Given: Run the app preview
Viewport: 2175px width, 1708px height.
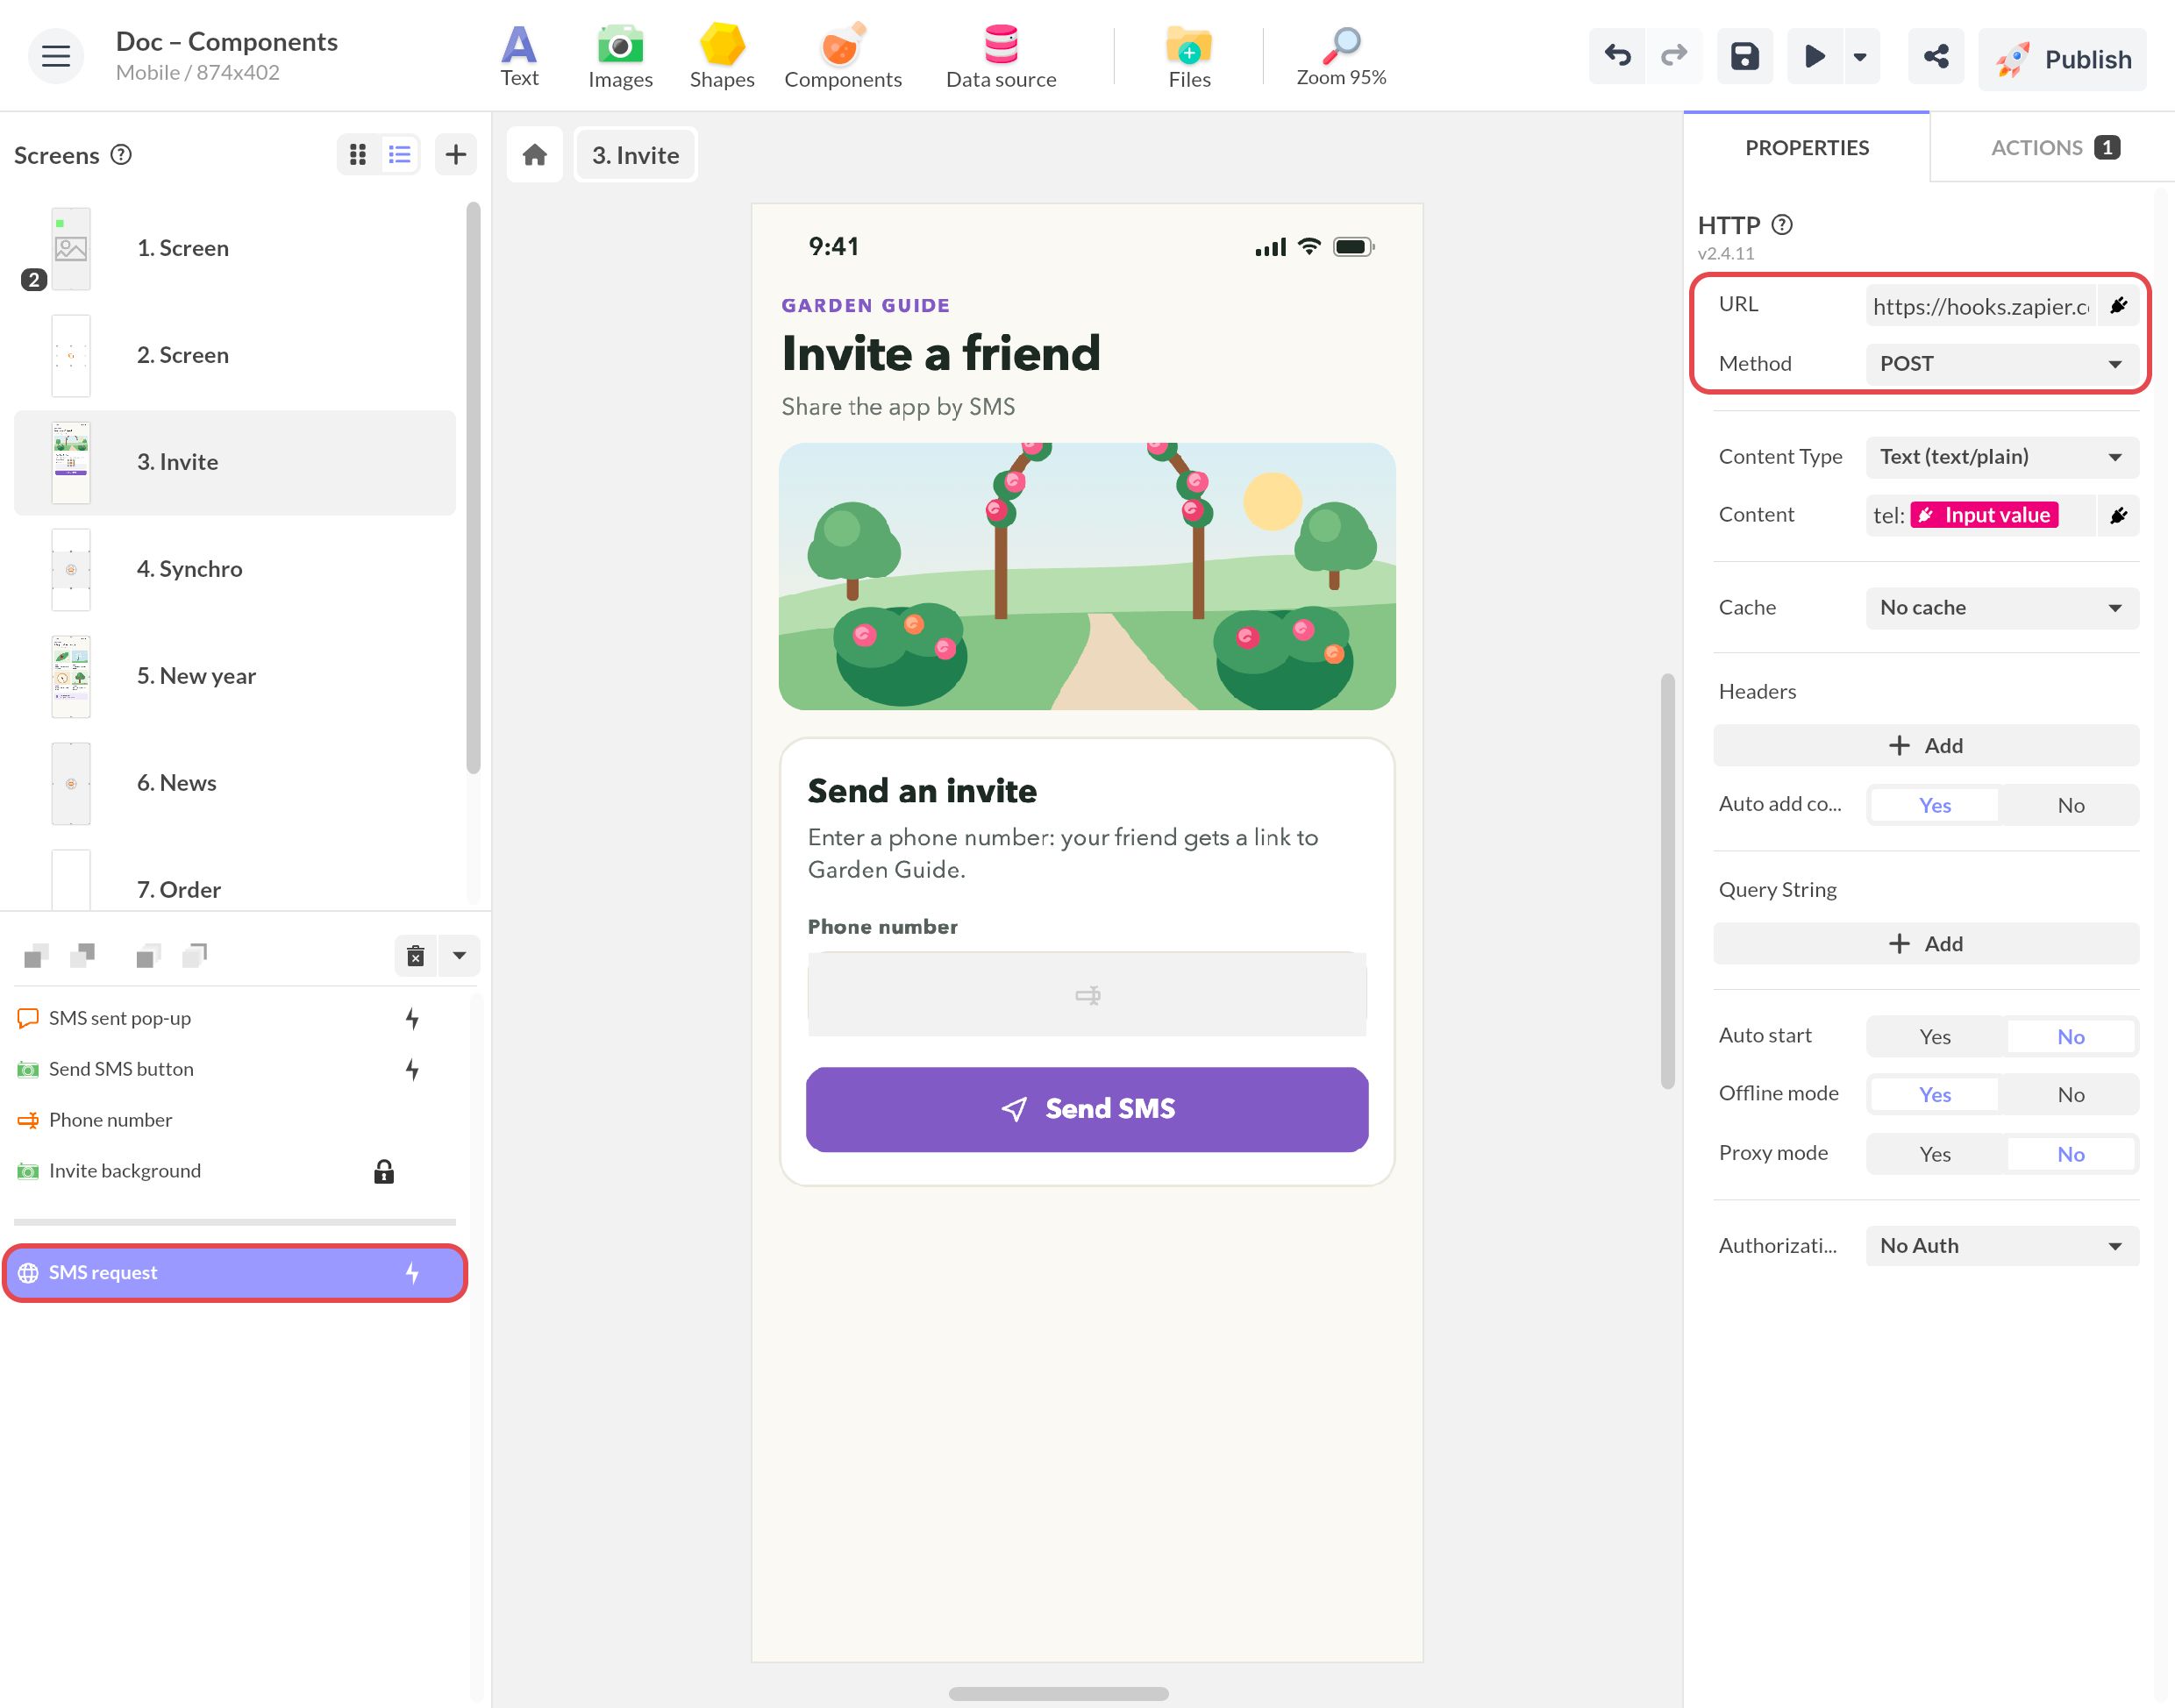Looking at the screenshot, I should click(1814, 56).
